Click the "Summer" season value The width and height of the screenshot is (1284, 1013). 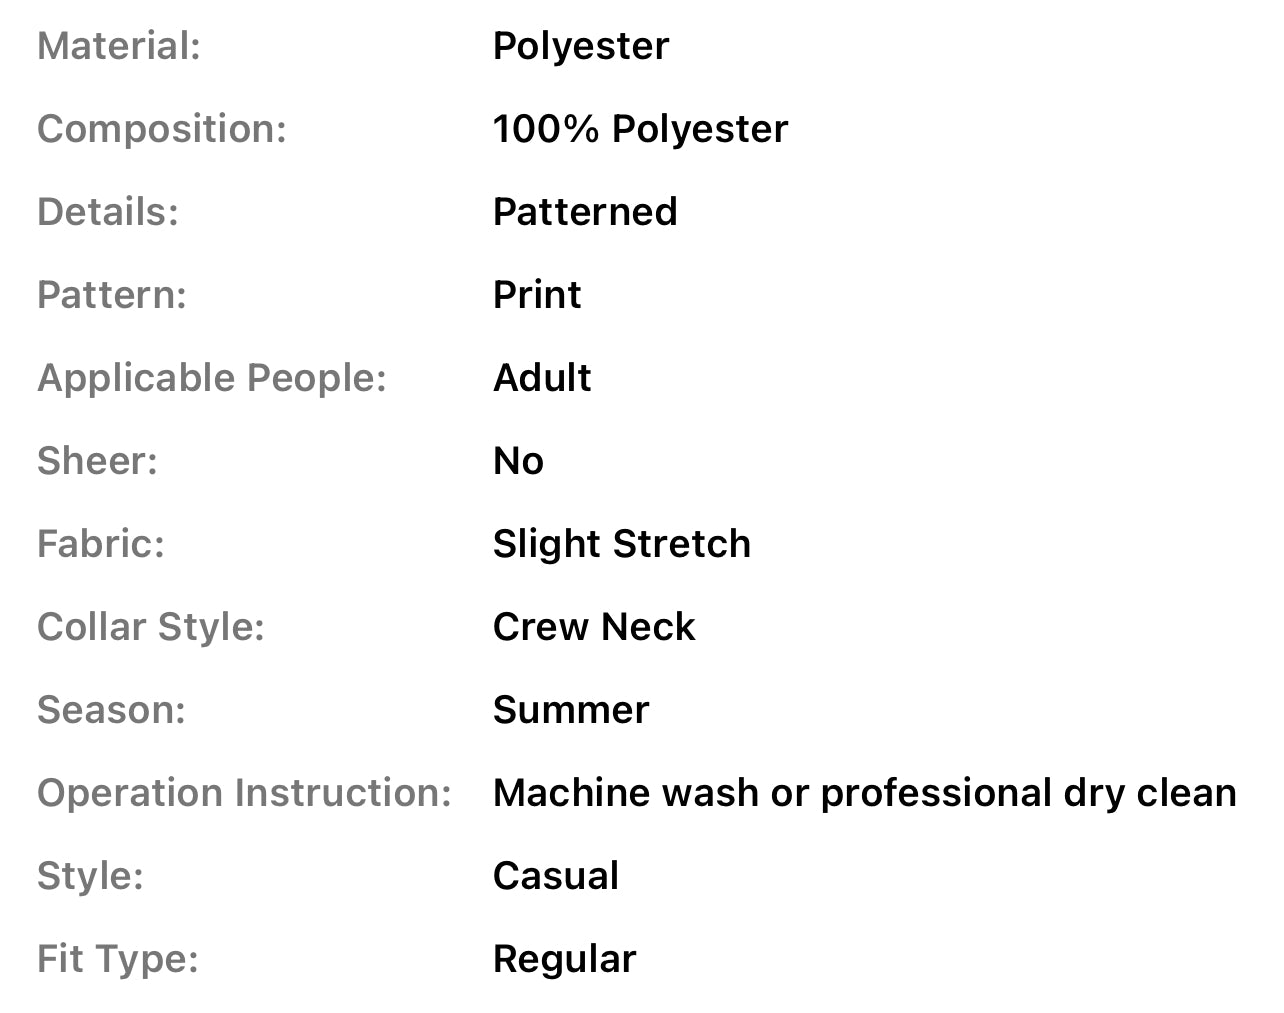571,710
